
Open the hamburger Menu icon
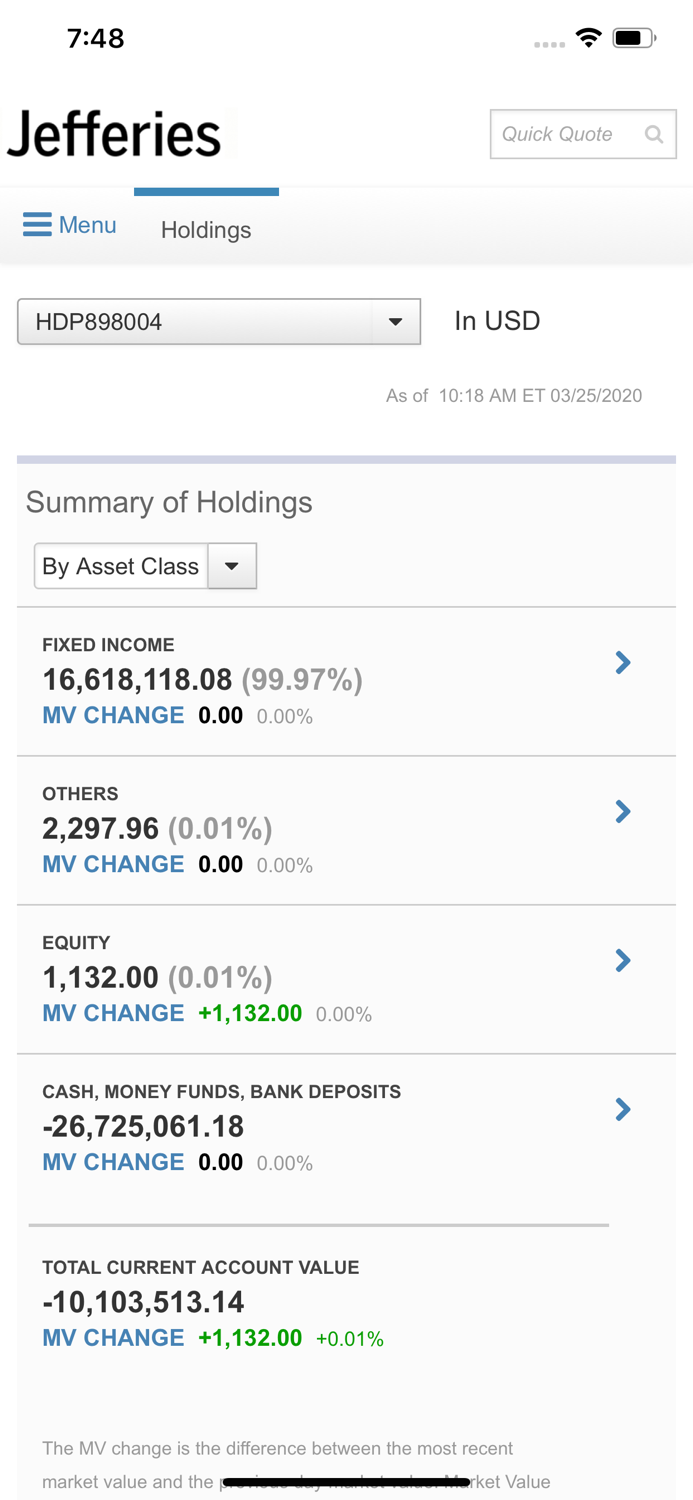click(x=37, y=224)
